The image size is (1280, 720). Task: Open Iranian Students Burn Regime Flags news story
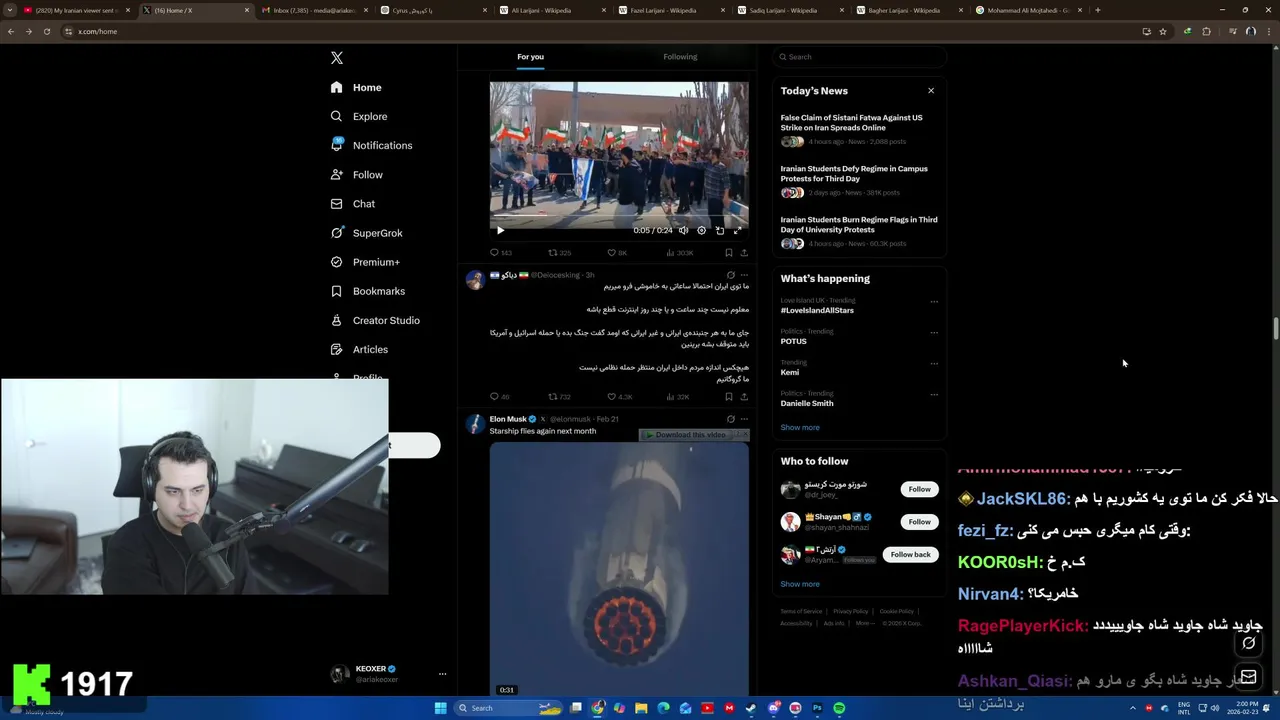[858, 233]
